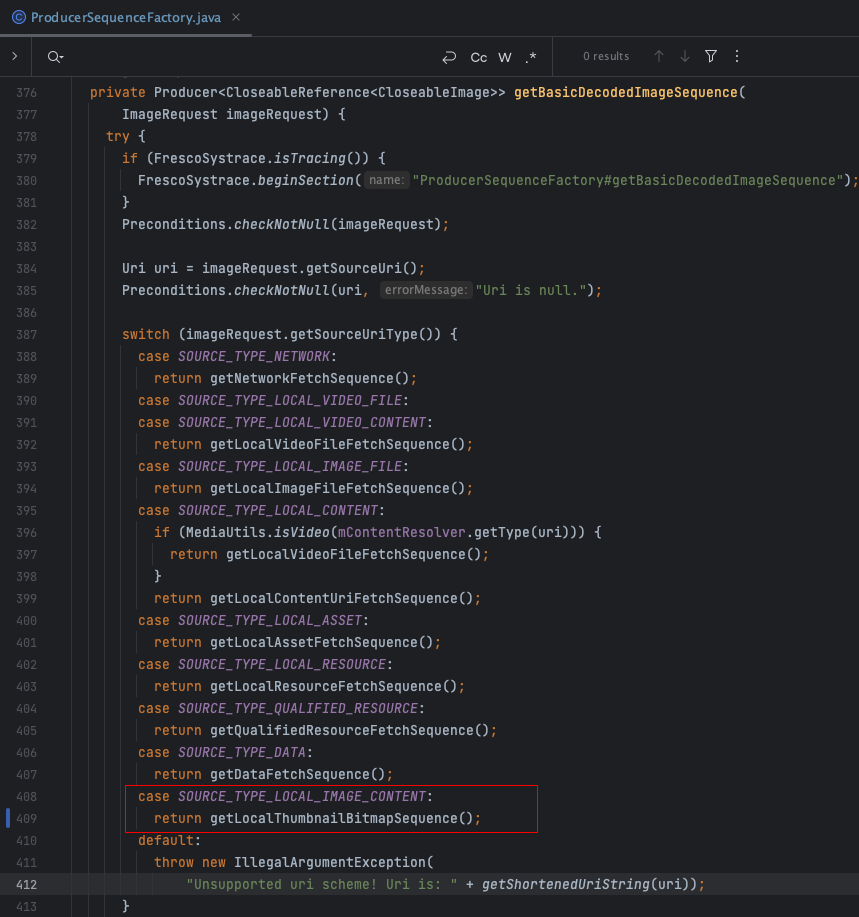Click getNetworkFetchSequence call

[x=302, y=378]
